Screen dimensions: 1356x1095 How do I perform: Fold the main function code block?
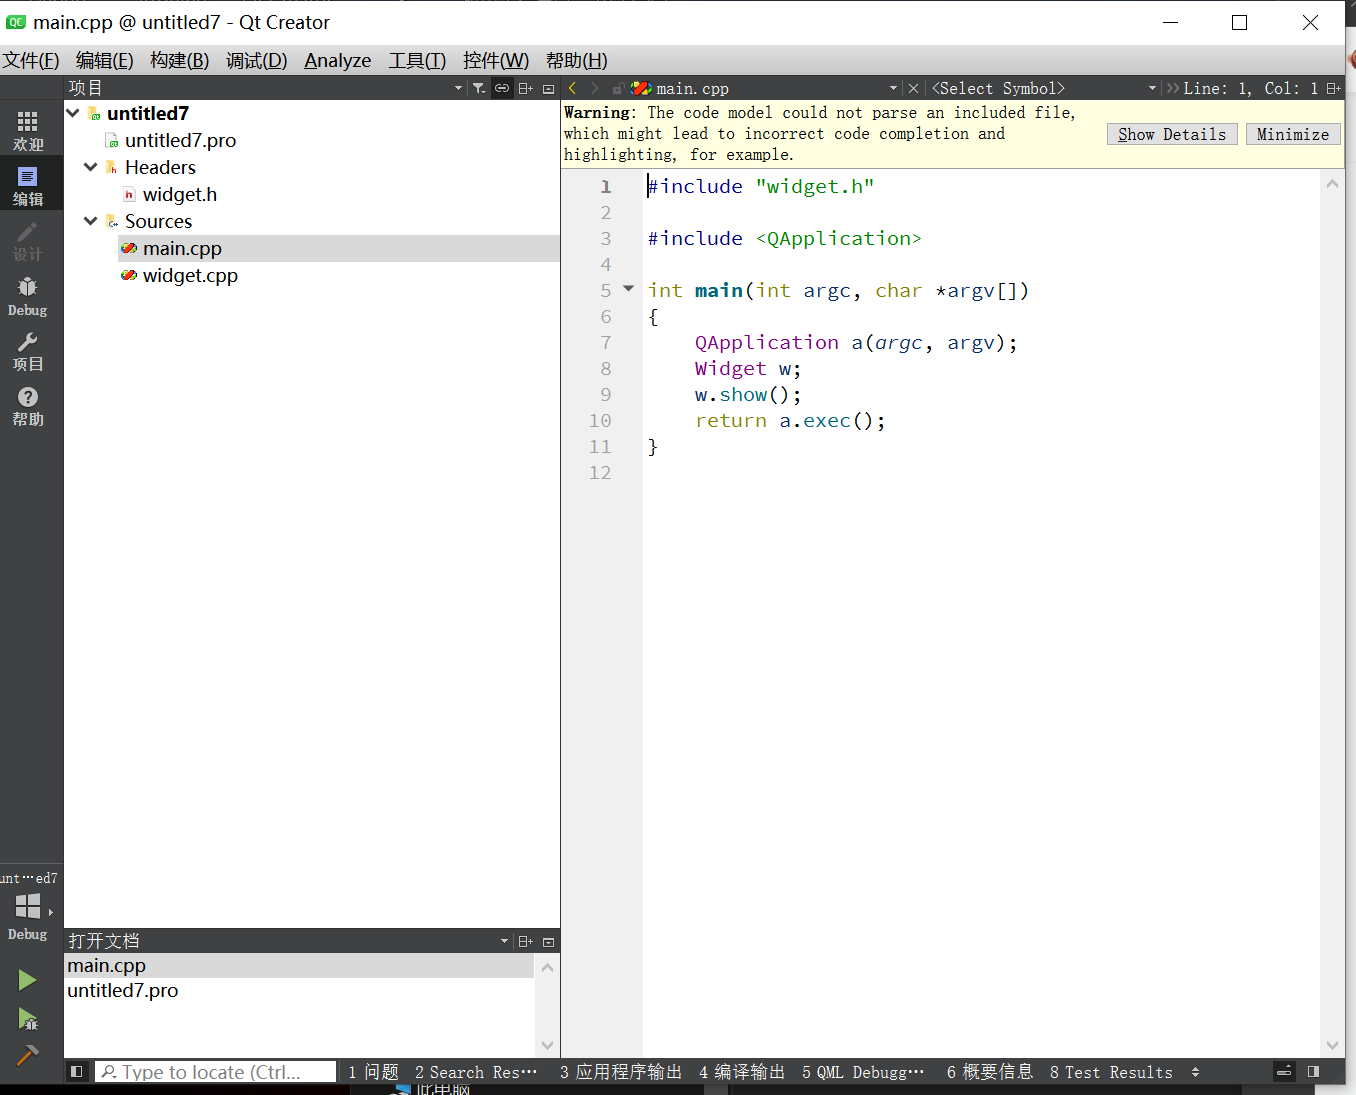[x=628, y=289]
